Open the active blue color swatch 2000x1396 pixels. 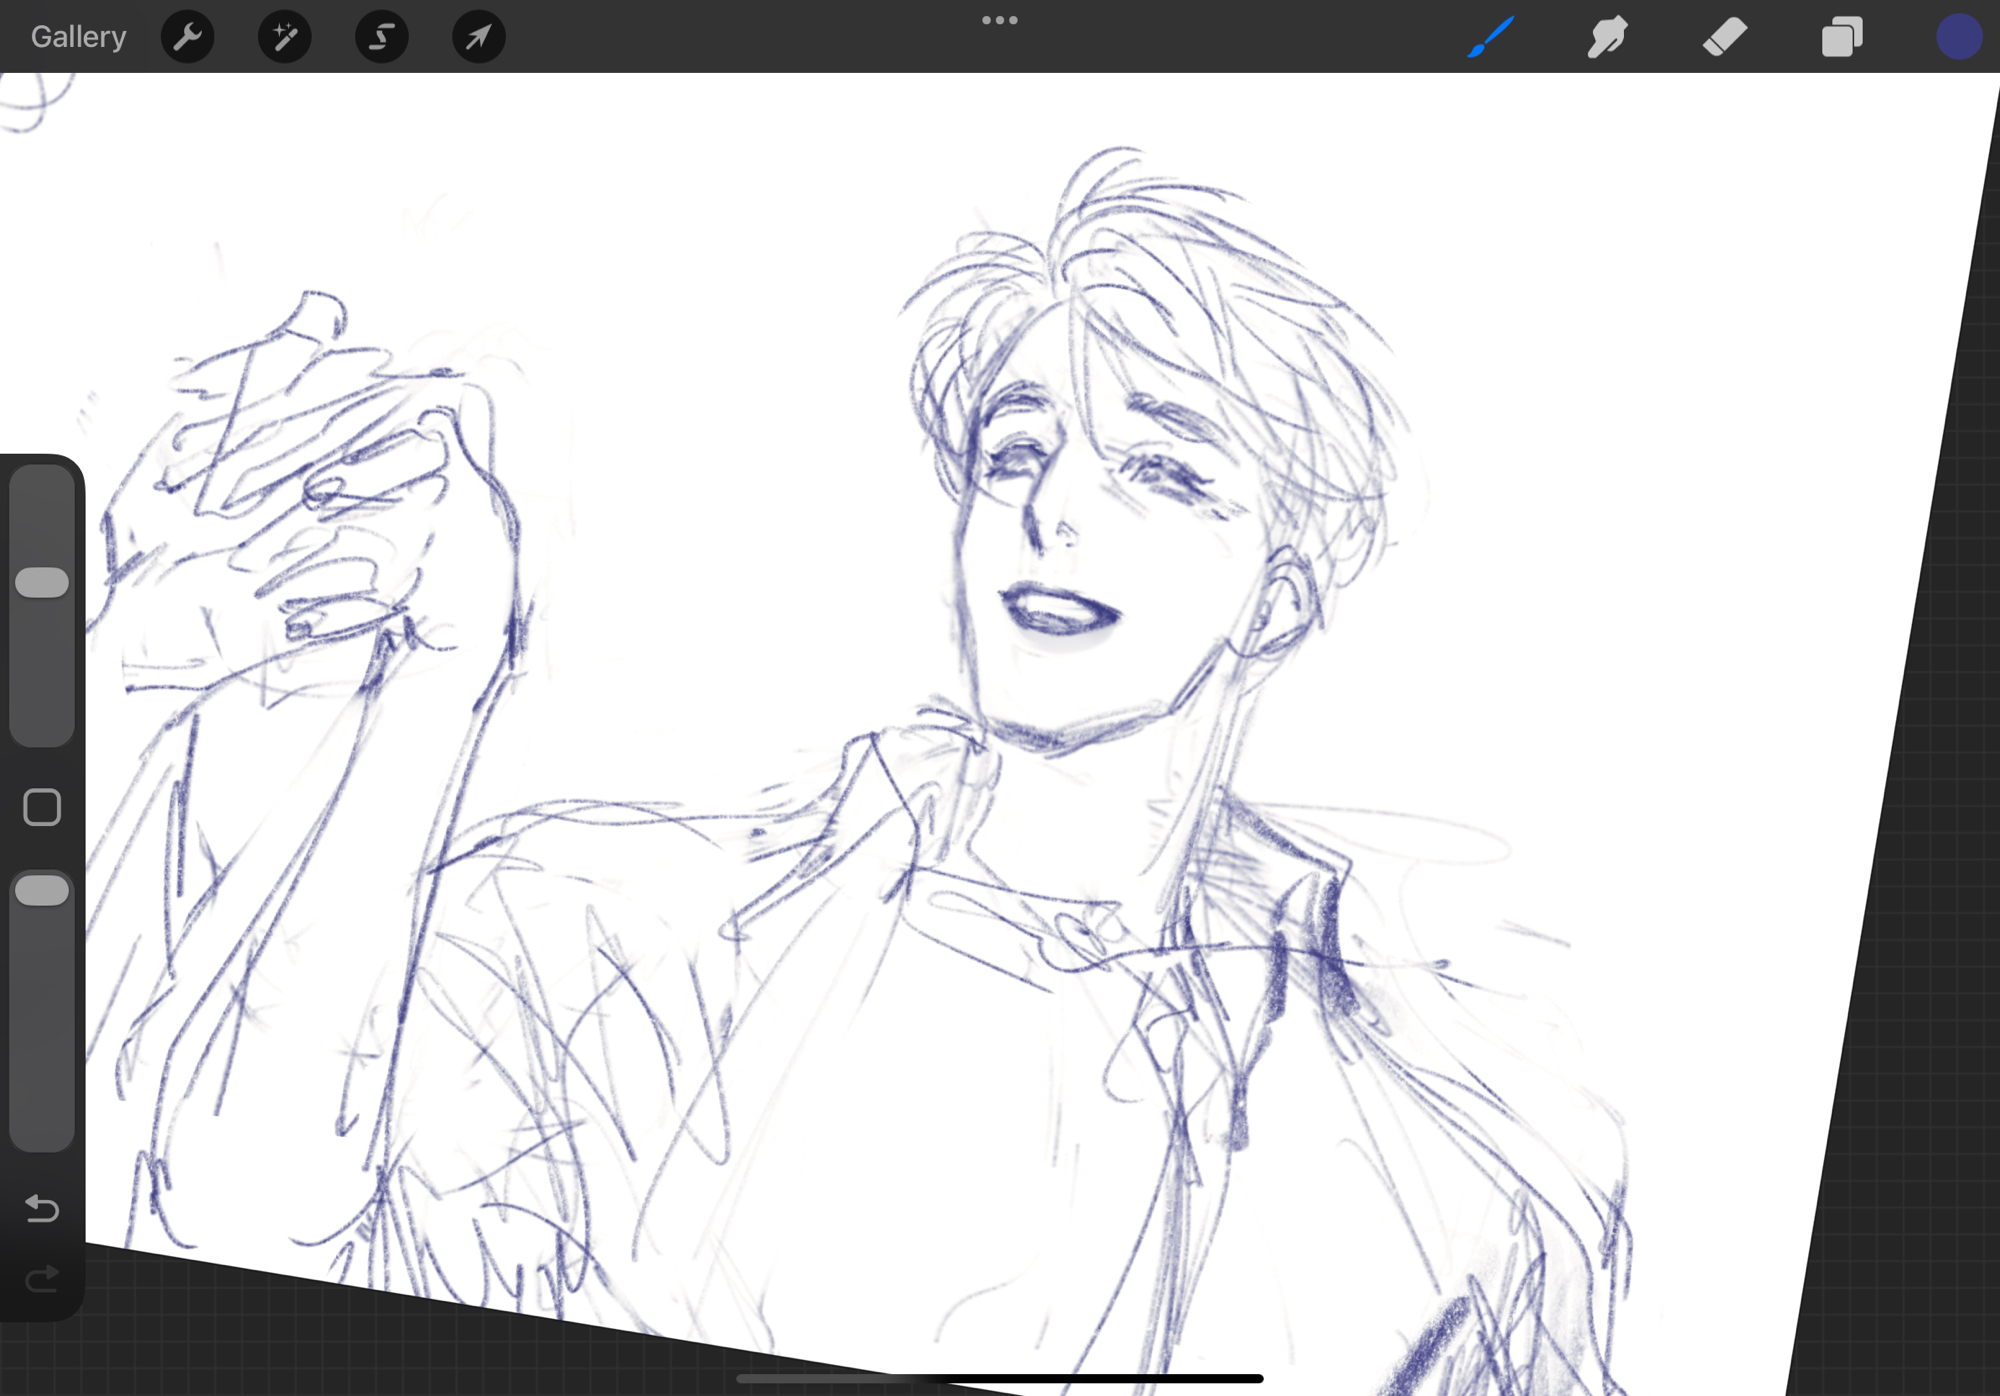[1958, 37]
